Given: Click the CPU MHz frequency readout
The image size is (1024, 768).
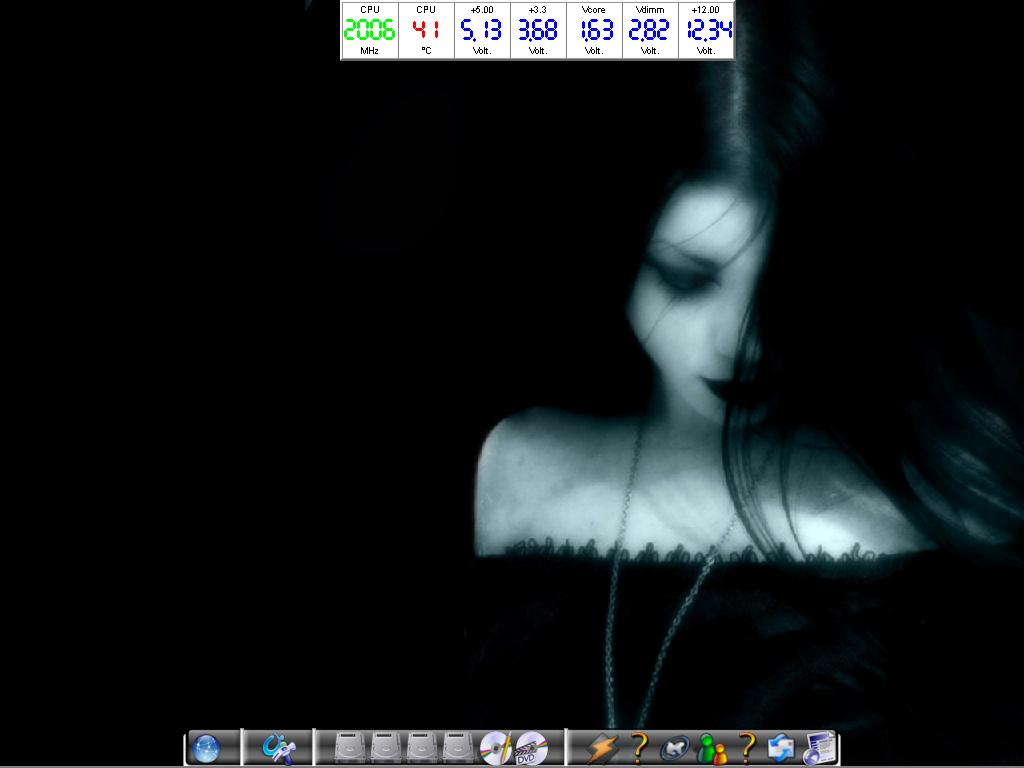Looking at the screenshot, I should (x=370, y=31).
